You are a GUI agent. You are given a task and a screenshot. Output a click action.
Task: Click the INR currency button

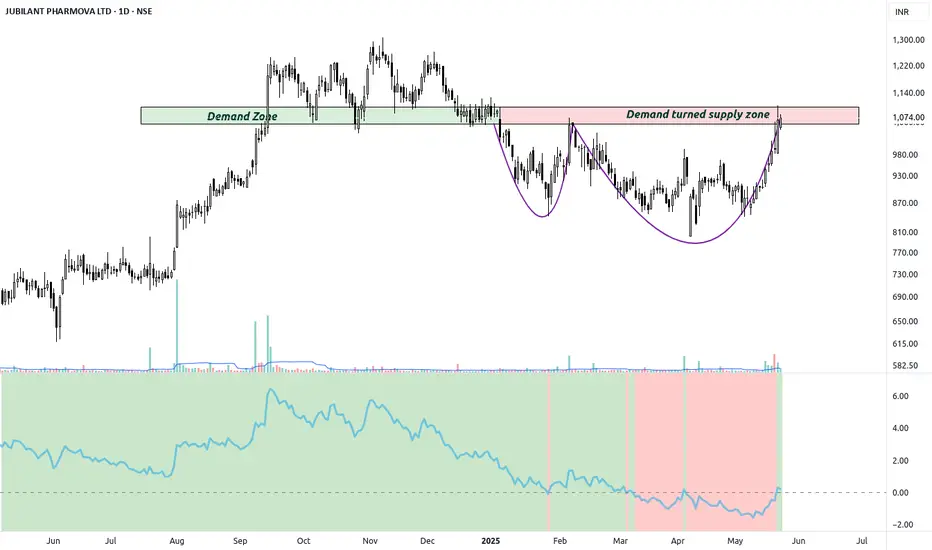pos(902,12)
